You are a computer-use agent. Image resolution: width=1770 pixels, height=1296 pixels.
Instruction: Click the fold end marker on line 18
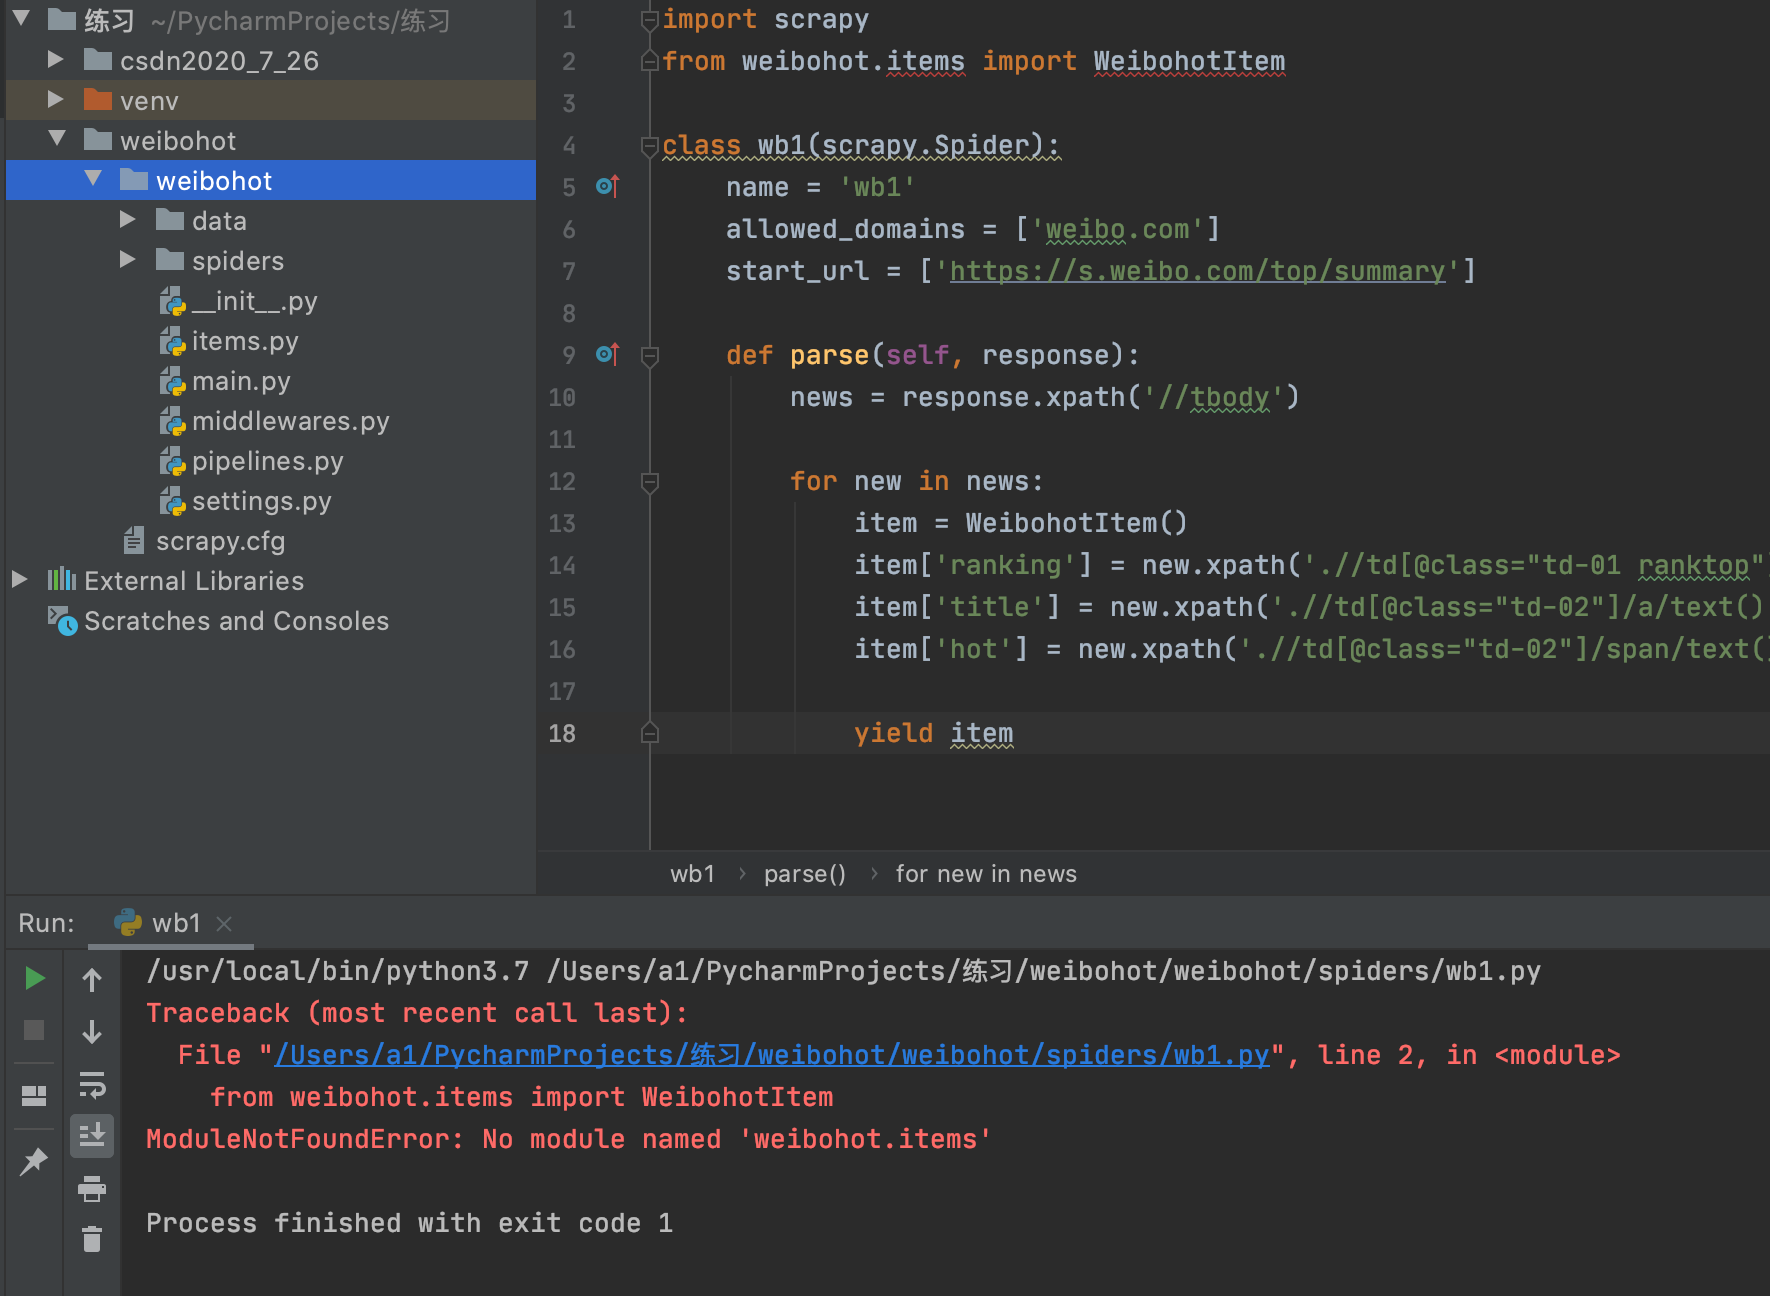point(649,733)
